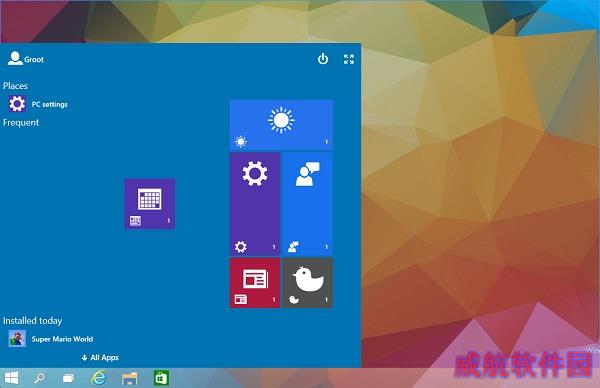Open the Groot user account menu
The image size is (600, 388).
(x=26, y=59)
